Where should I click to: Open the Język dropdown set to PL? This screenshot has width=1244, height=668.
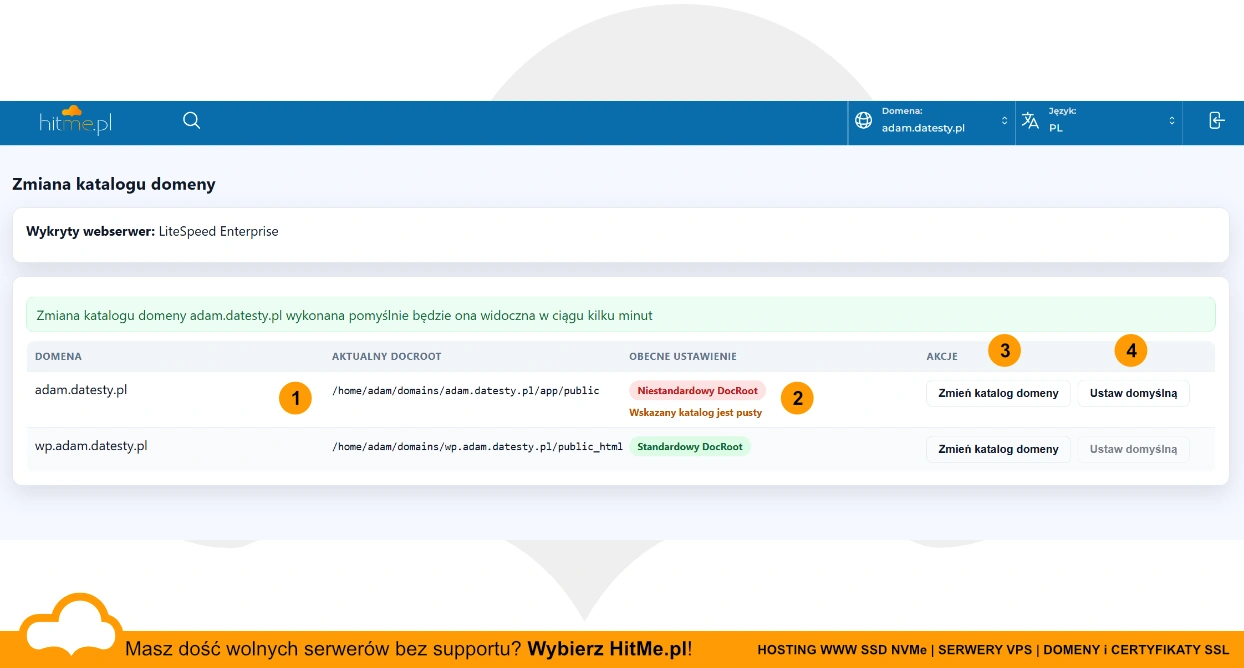[1099, 121]
